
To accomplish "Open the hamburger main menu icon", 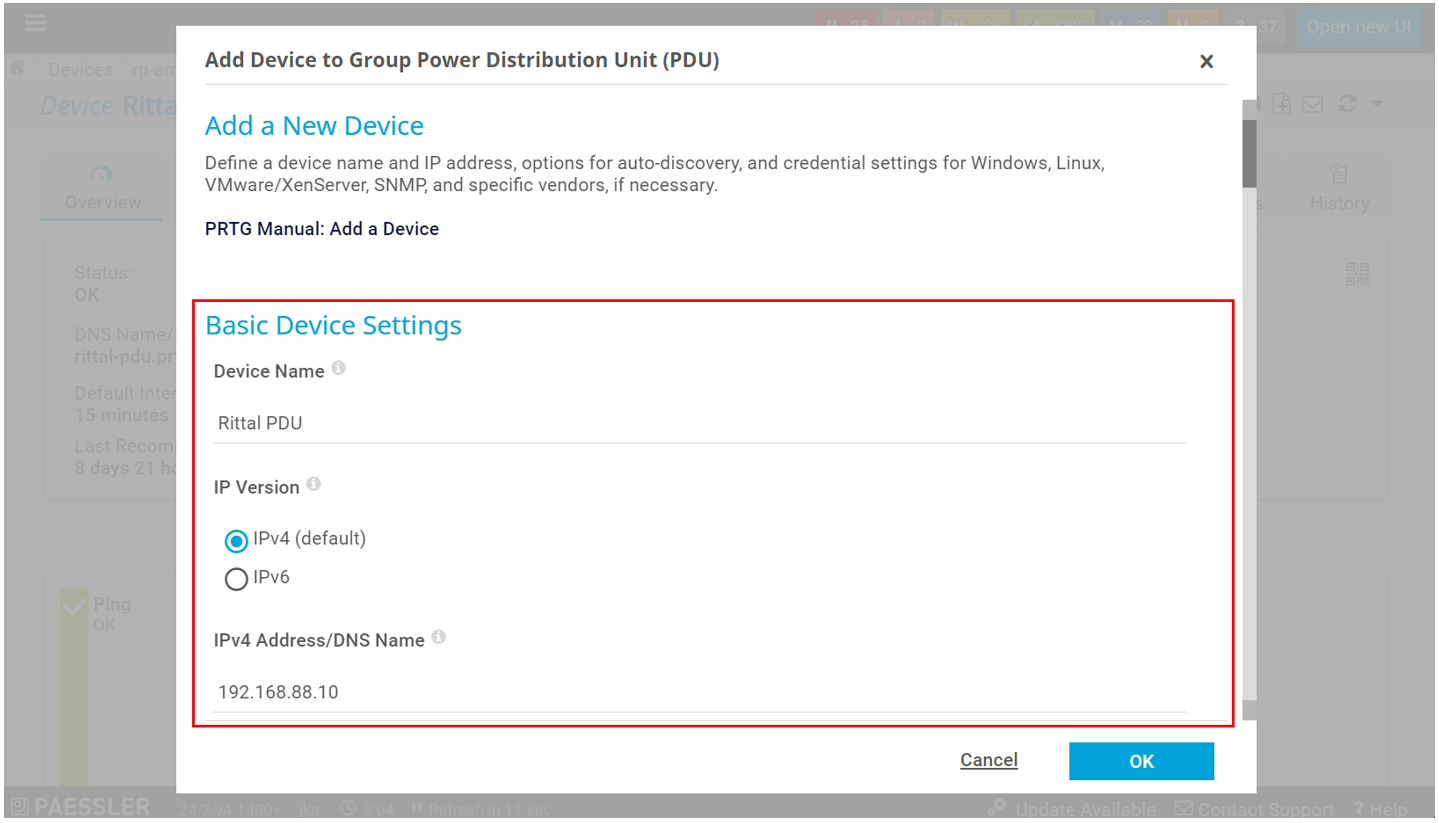I will tap(35, 23).
